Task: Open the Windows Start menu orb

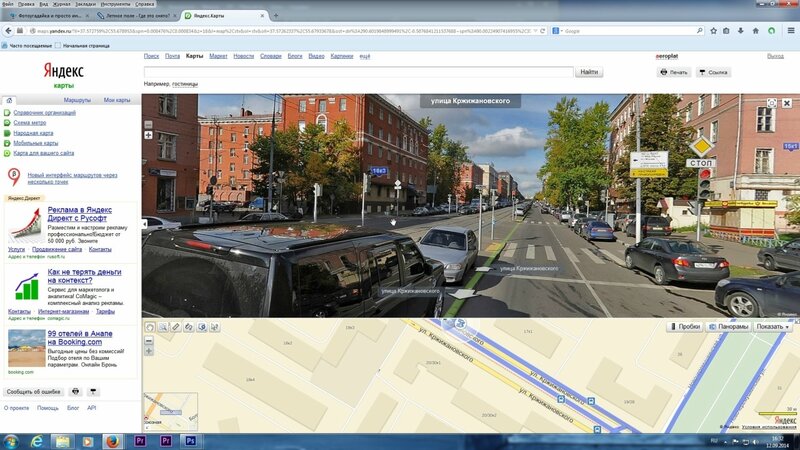Action: pos(11,441)
